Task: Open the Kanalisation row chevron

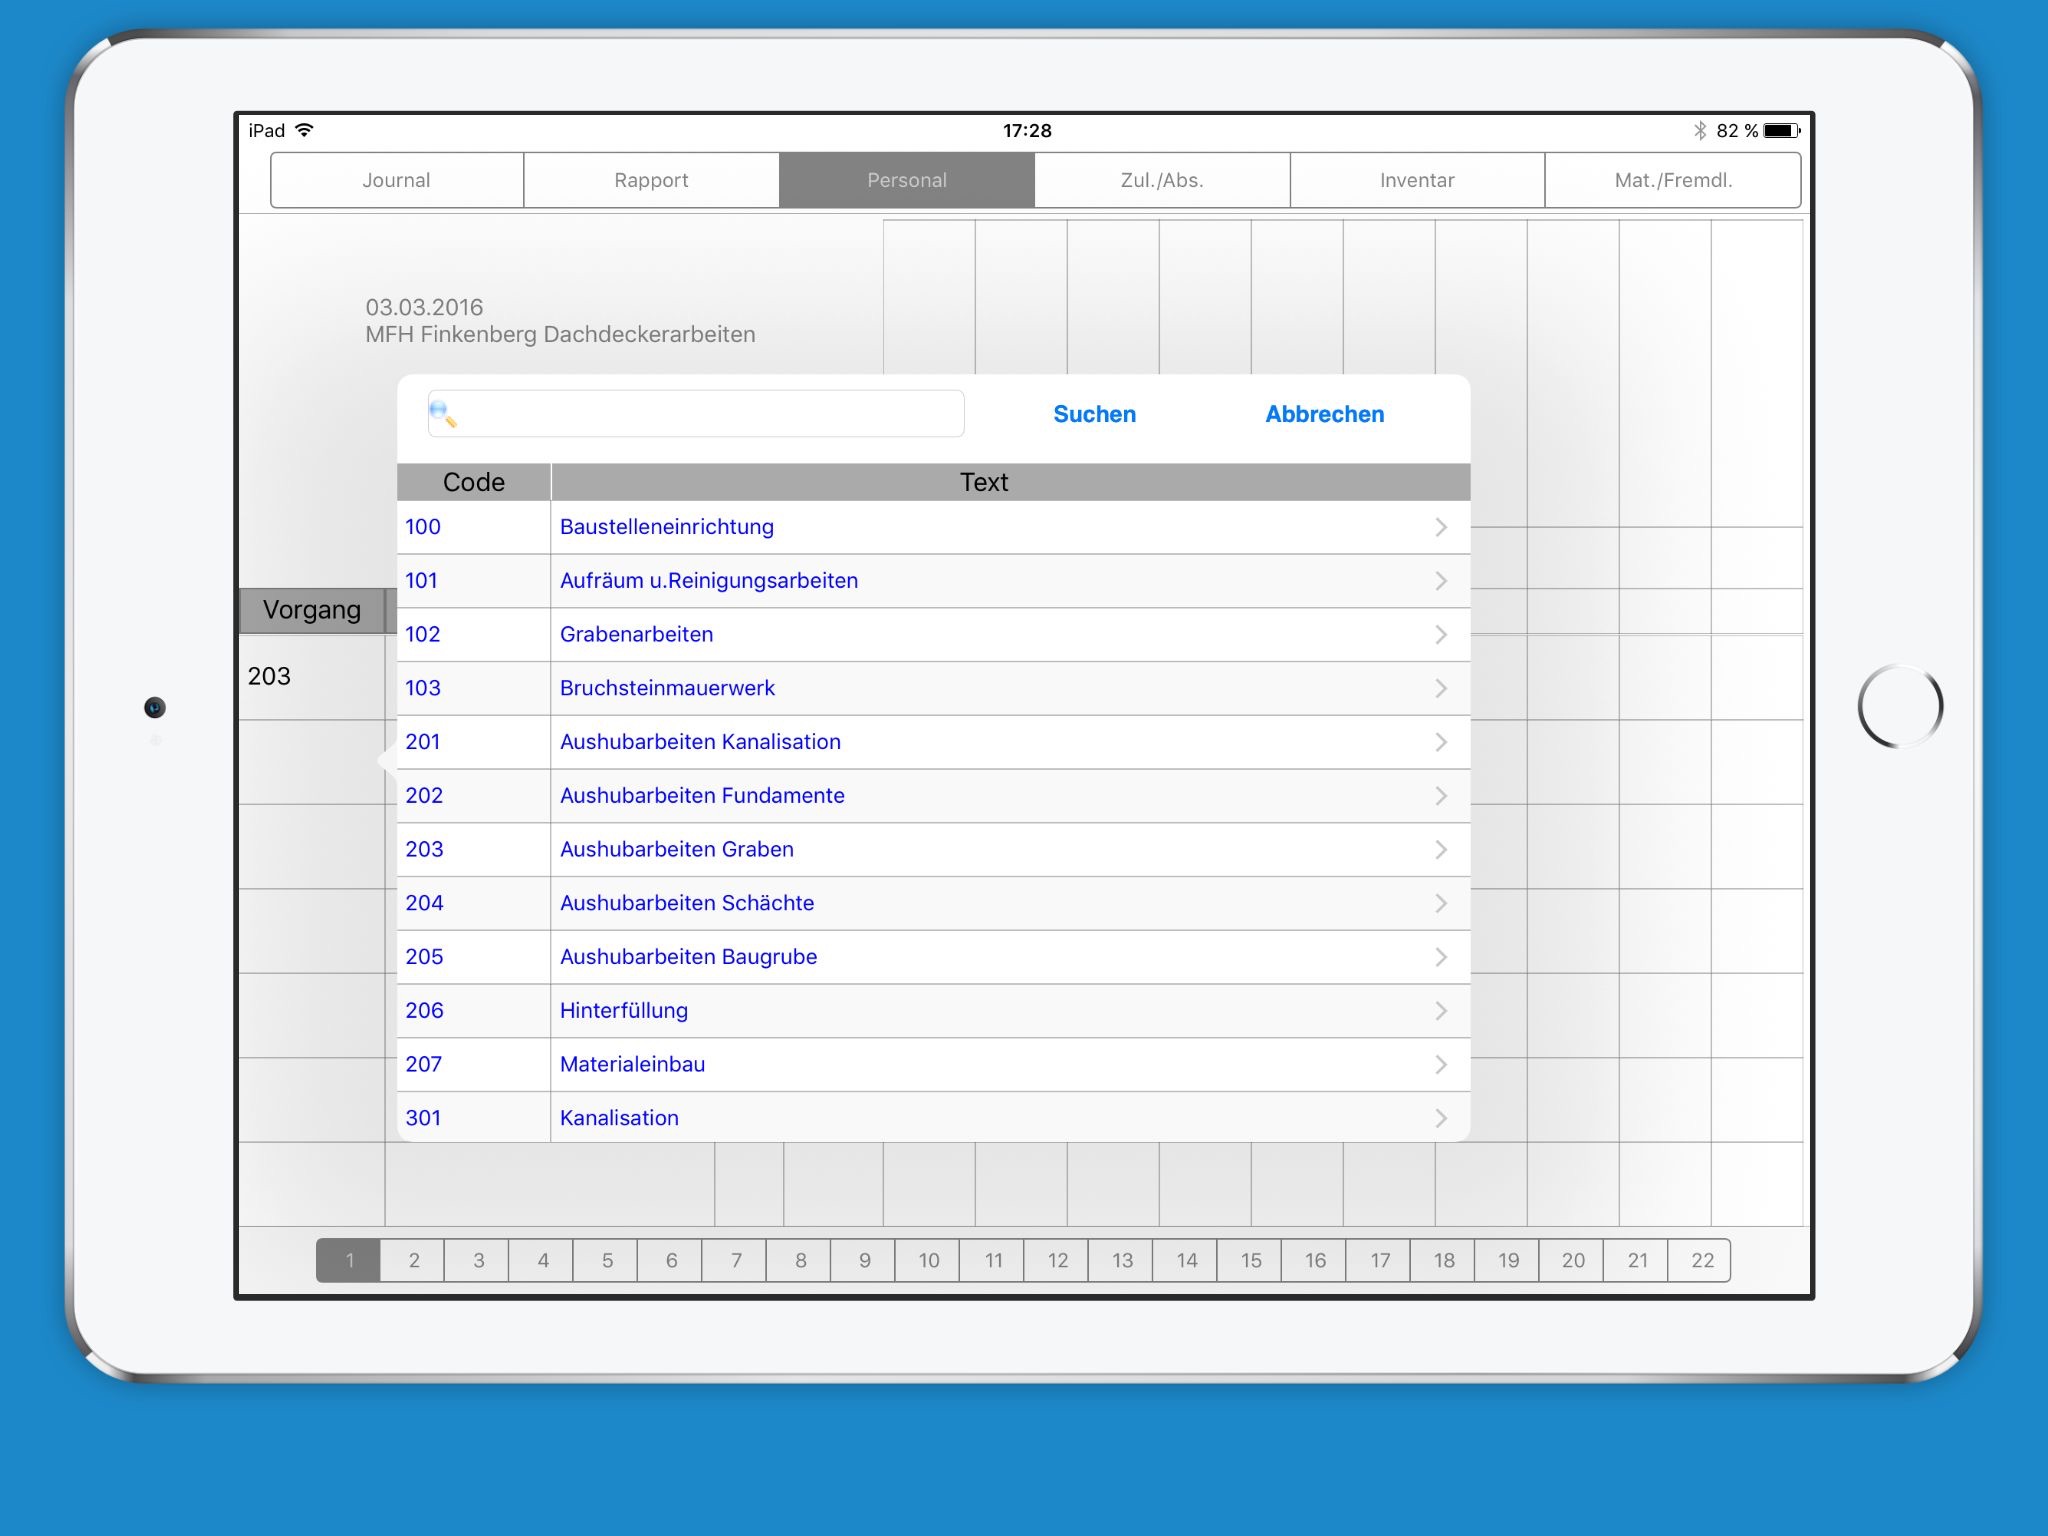Action: [1440, 1118]
